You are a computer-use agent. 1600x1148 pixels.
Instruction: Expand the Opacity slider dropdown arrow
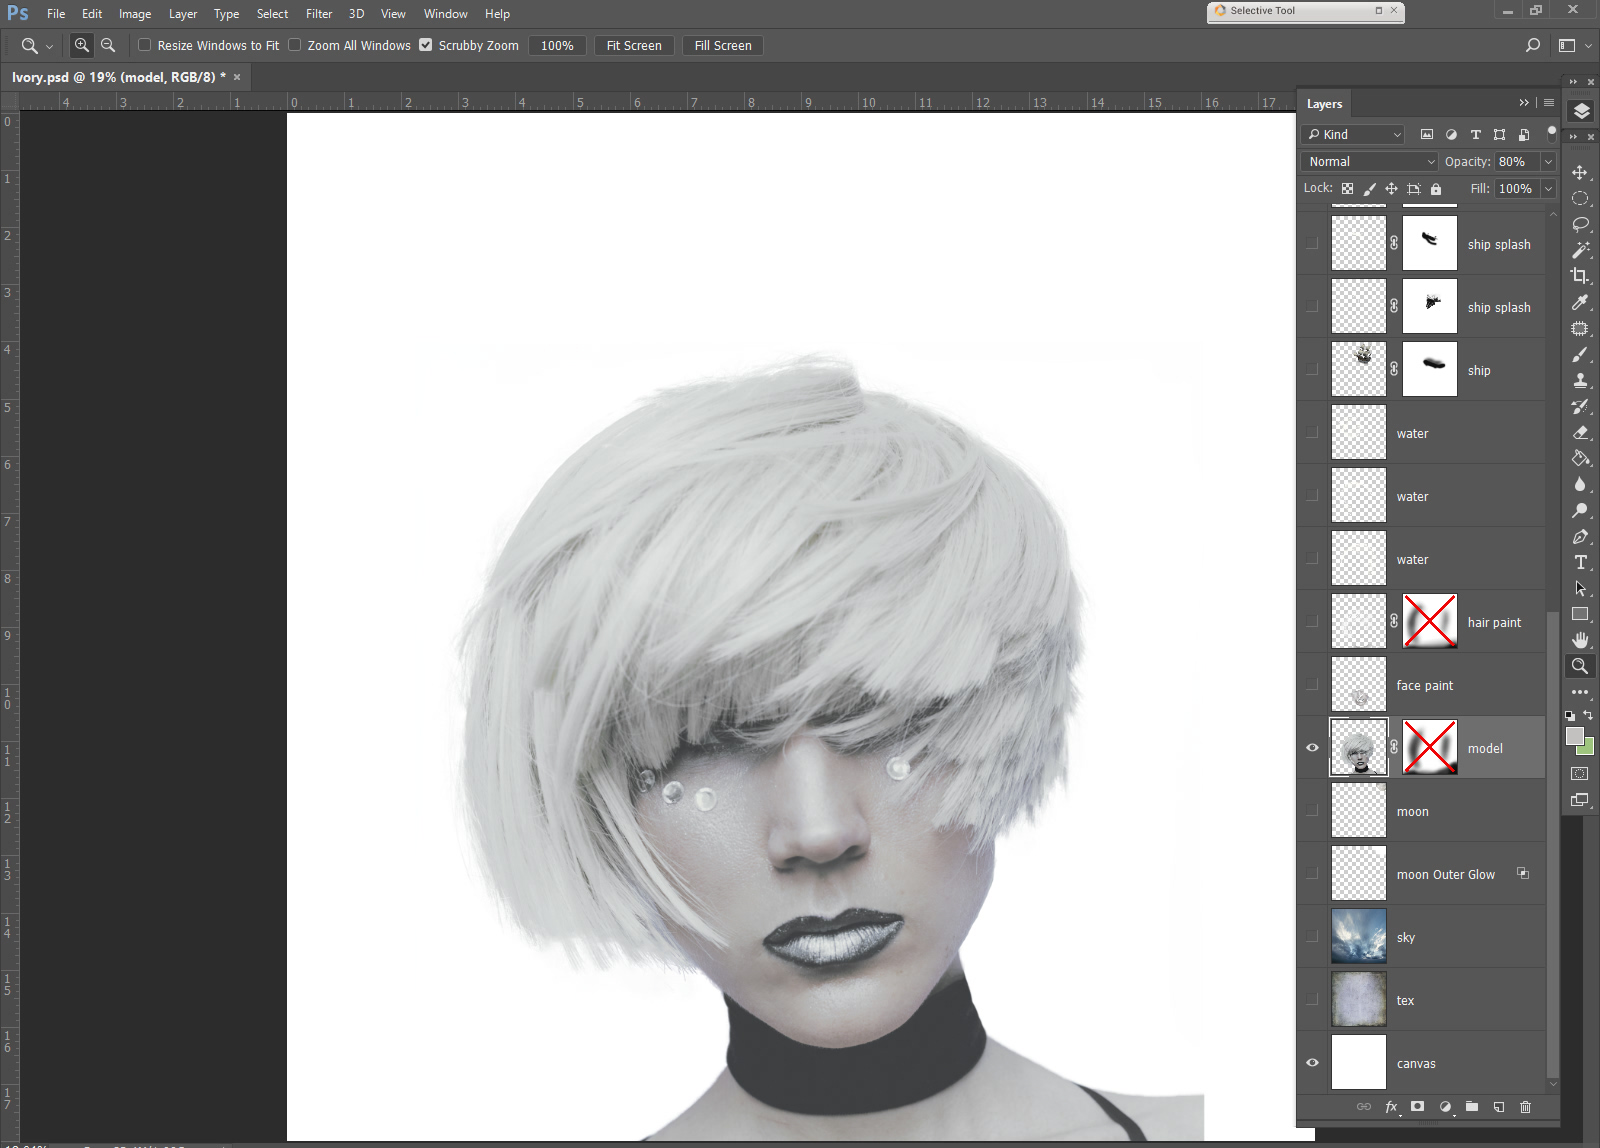[1548, 161]
